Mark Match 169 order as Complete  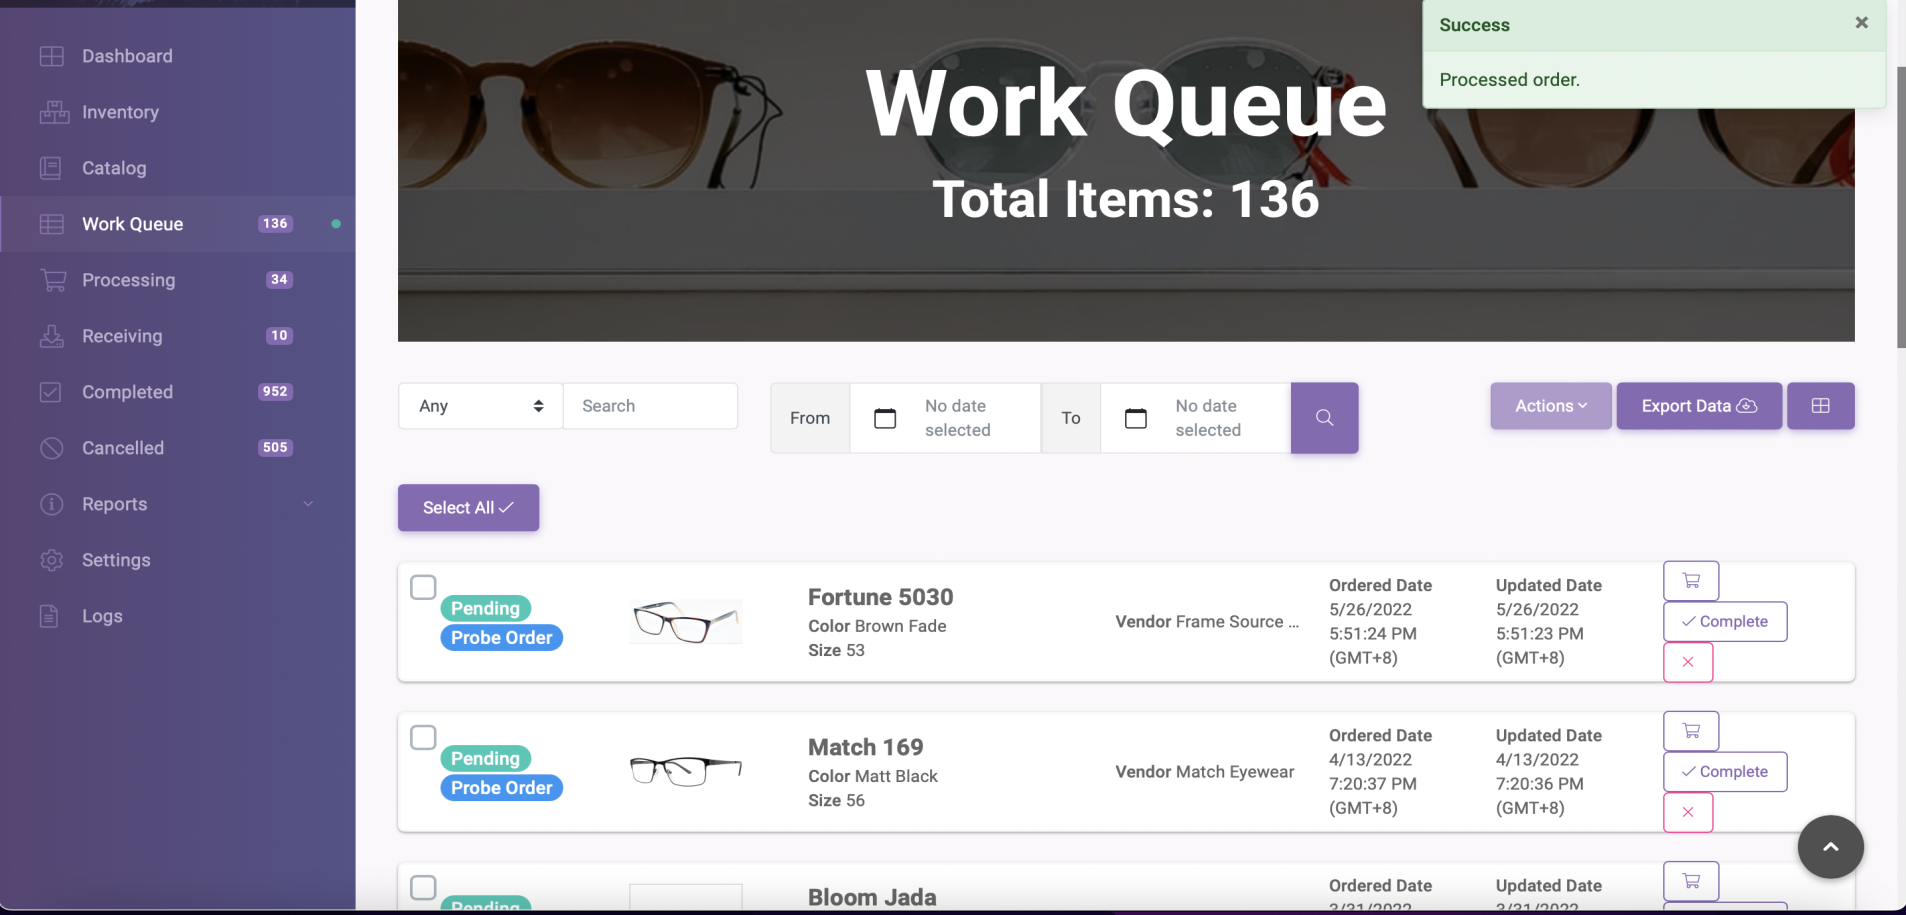[1725, 772]
